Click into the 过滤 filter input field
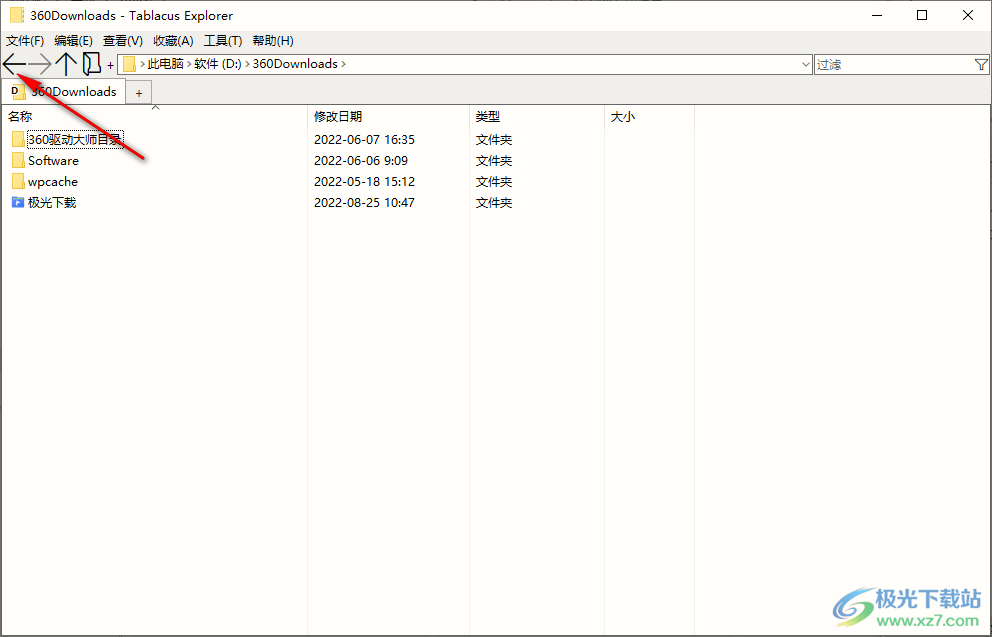 (894, 65)
